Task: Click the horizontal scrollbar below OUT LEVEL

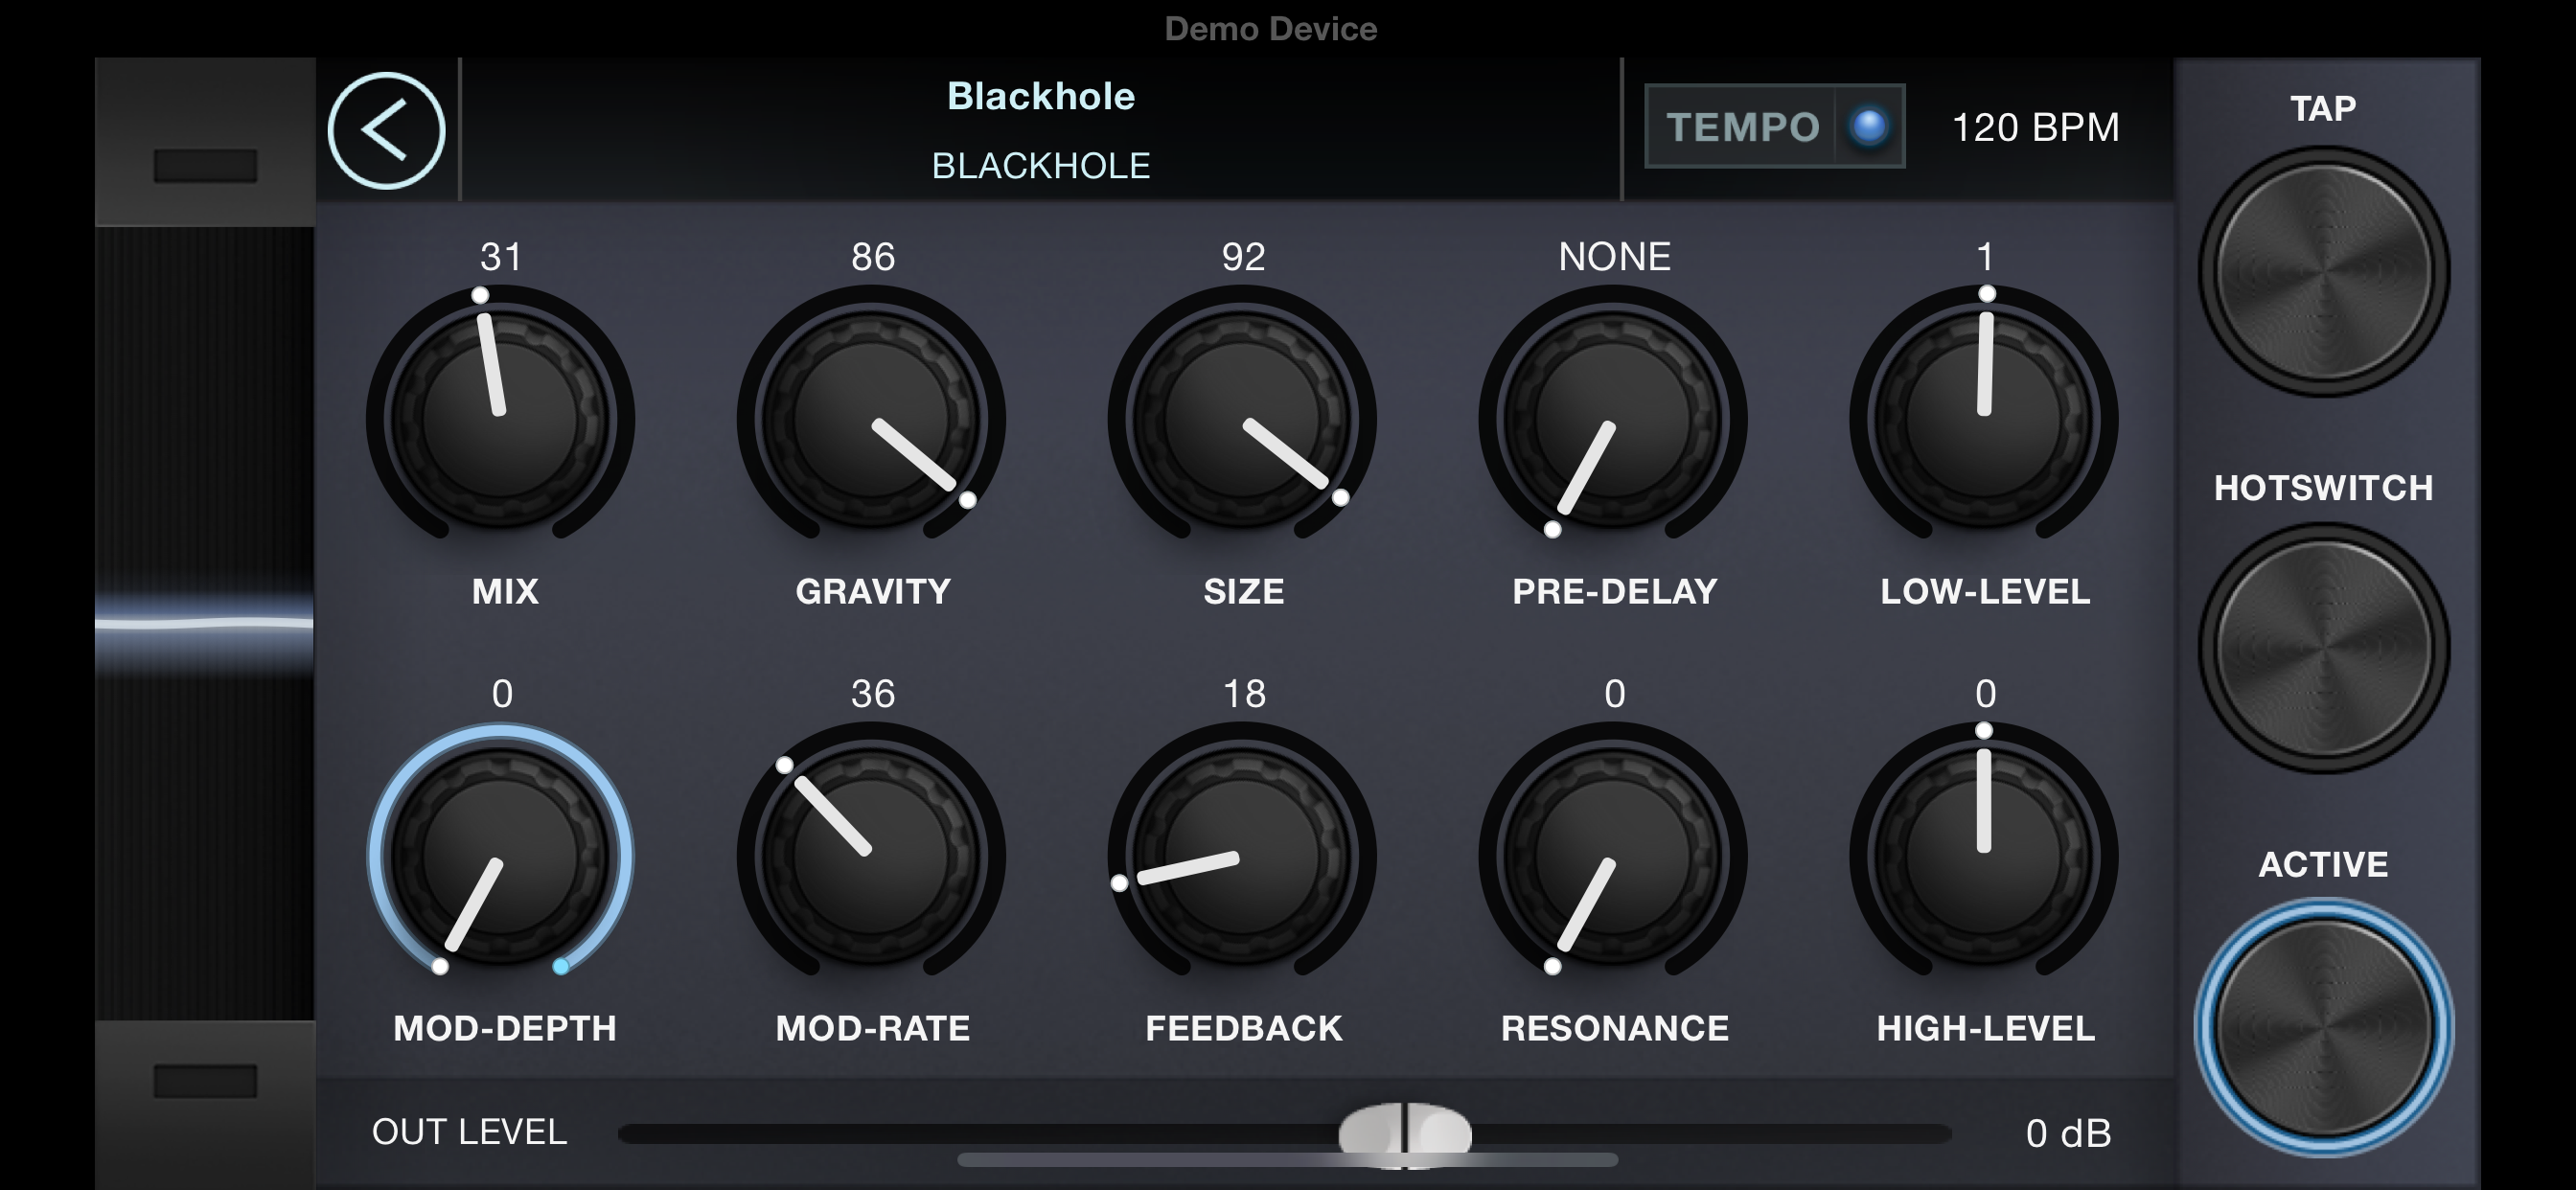Action: coord(1287,1160)
